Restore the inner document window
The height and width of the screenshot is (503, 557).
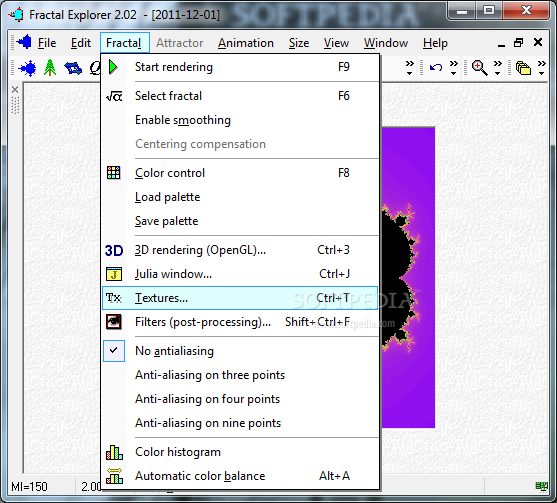[519, 43]
